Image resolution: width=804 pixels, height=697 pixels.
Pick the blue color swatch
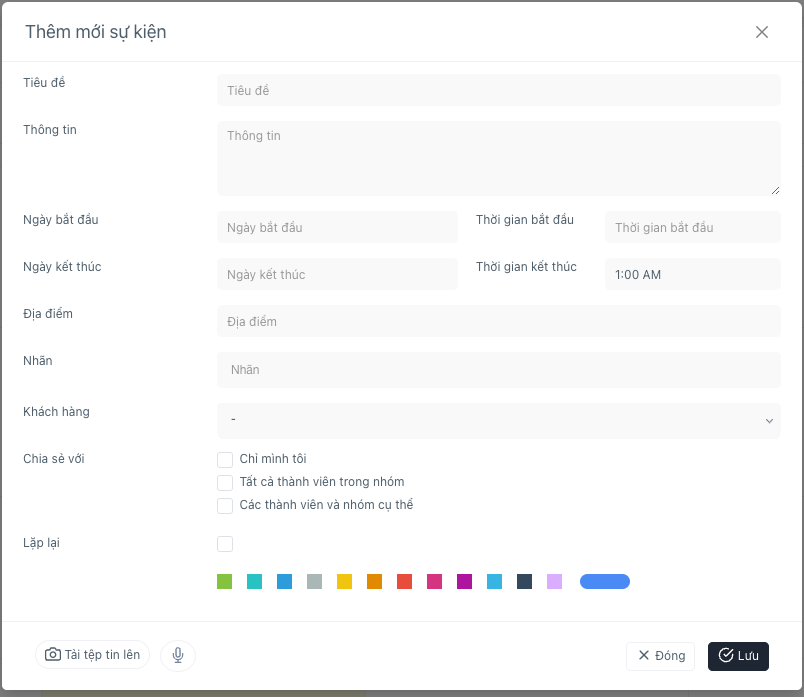click(285, 582)
